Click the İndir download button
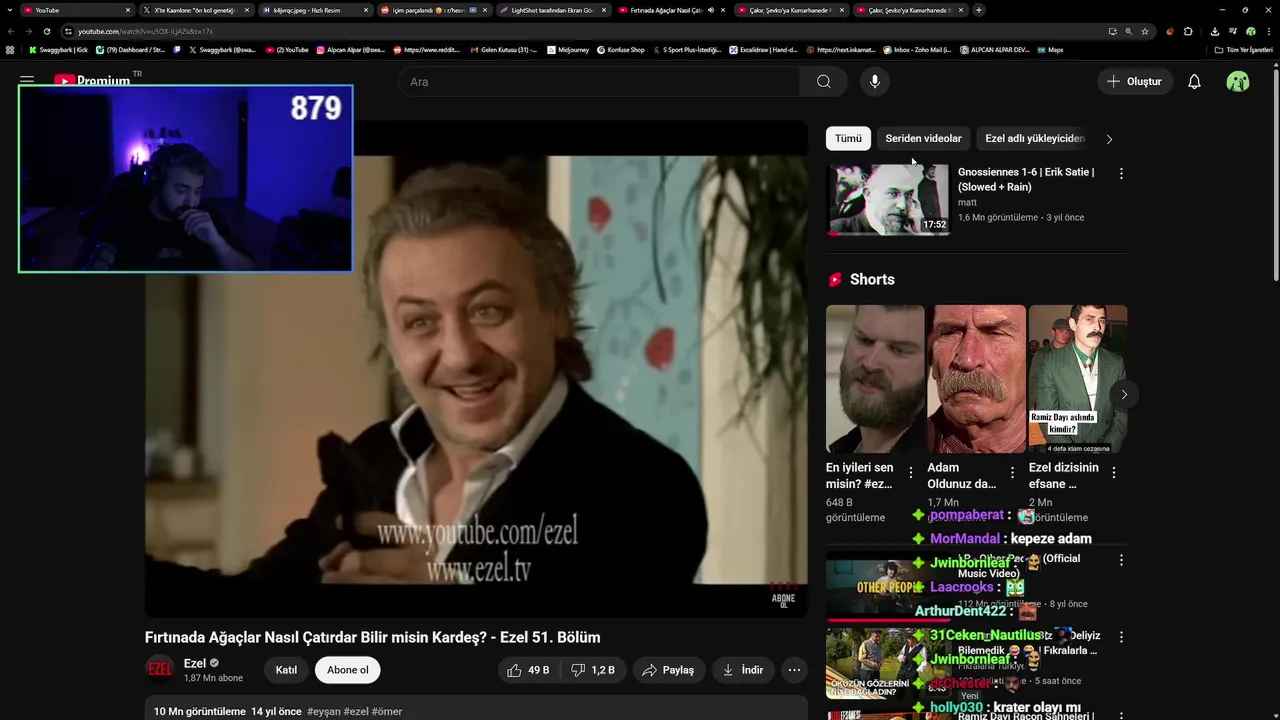Screen dimensions: 1280x720 tap(743, 670)
